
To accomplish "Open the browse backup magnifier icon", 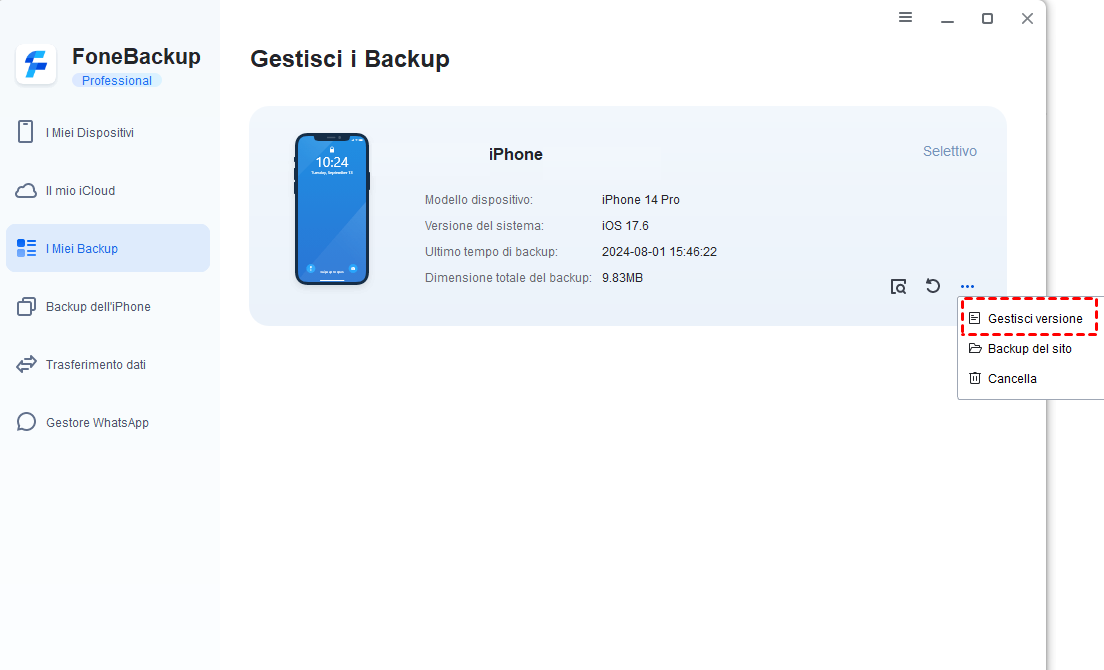I will tap(898, 286).
